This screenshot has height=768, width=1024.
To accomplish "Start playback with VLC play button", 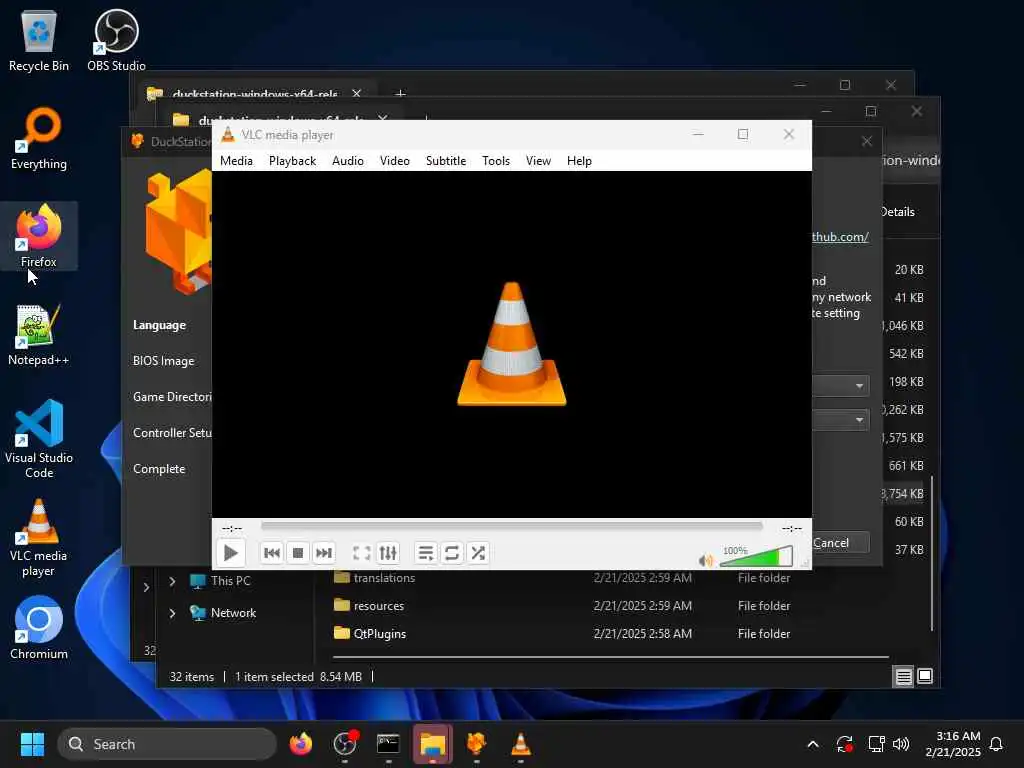I will click(231, 553).
